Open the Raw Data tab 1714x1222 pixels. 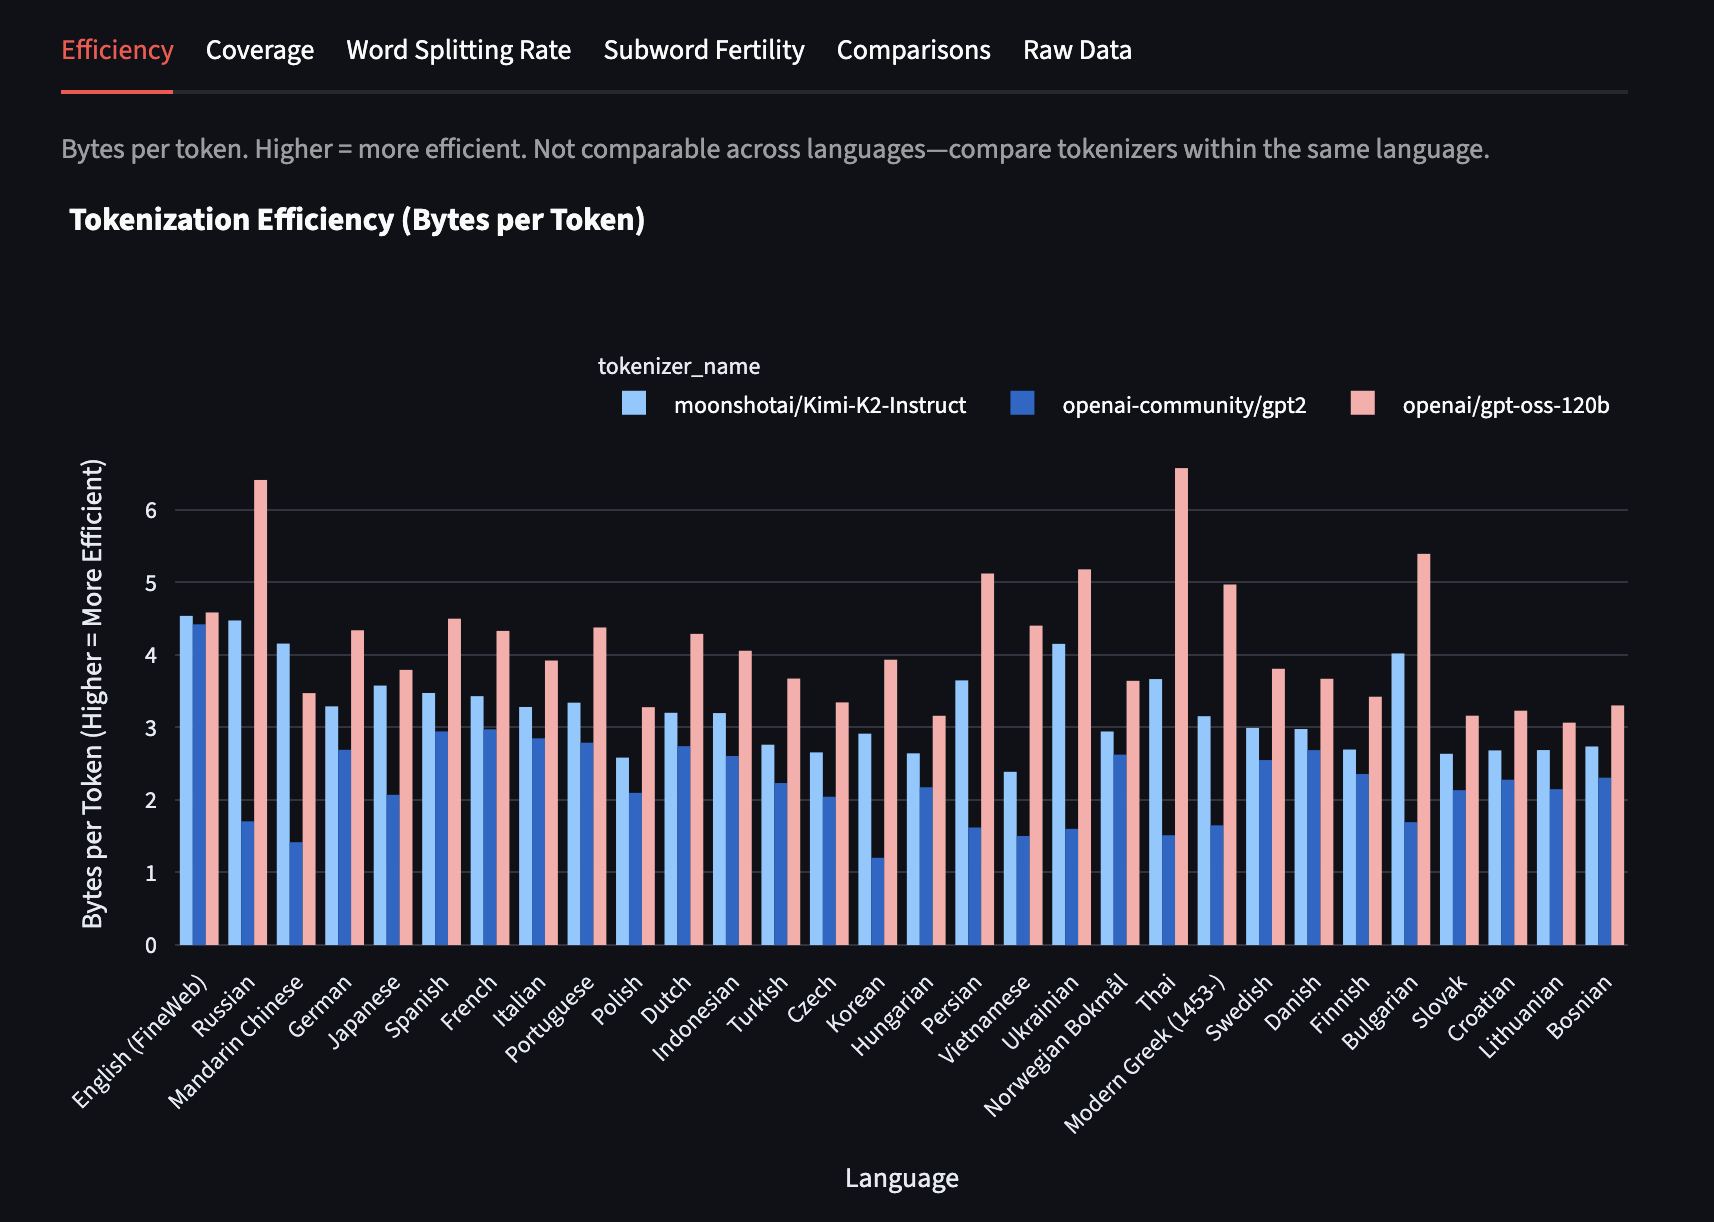[1076, 50]
